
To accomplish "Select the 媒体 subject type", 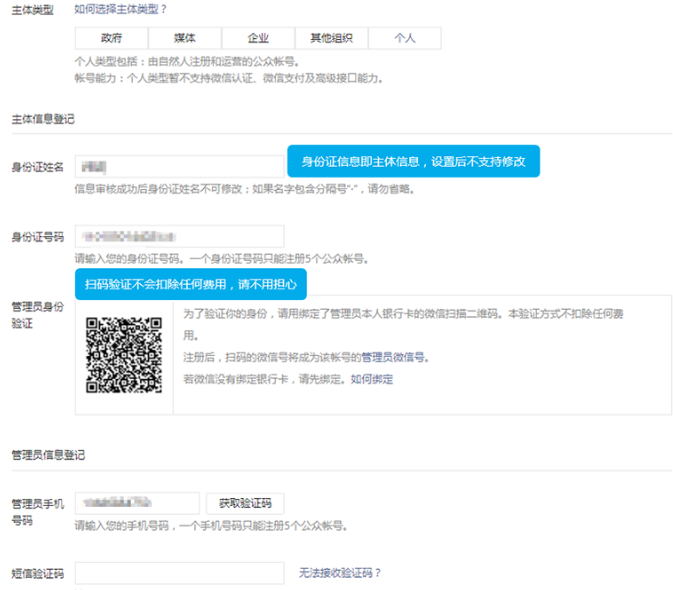I will (184, 38).
